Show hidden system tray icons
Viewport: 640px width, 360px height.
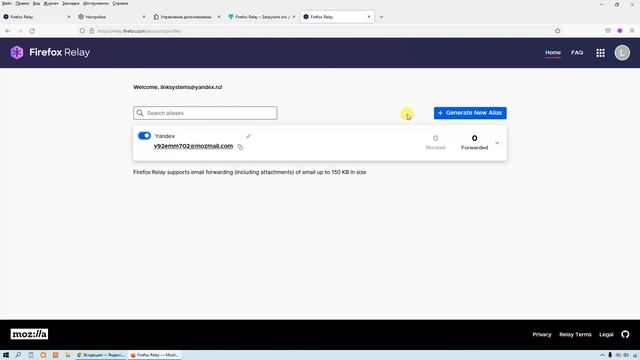[x=602, y=355]
